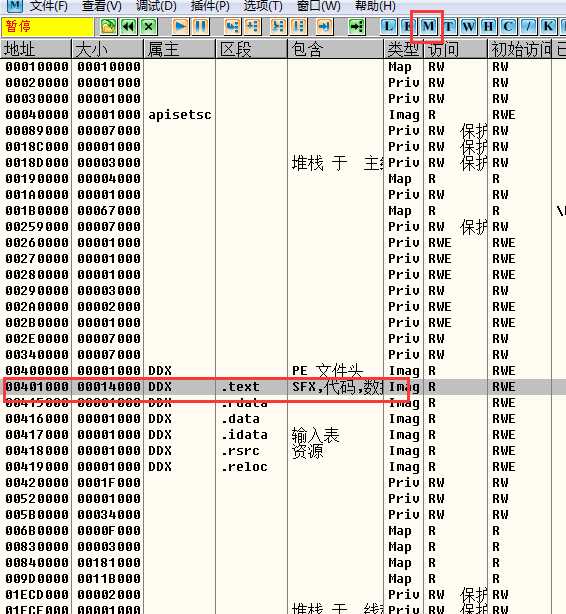Pause execution with the pause icon

[201, 27]
